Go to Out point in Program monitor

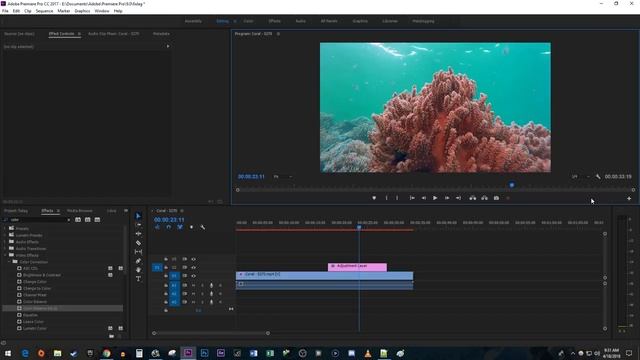pos(458,198)
